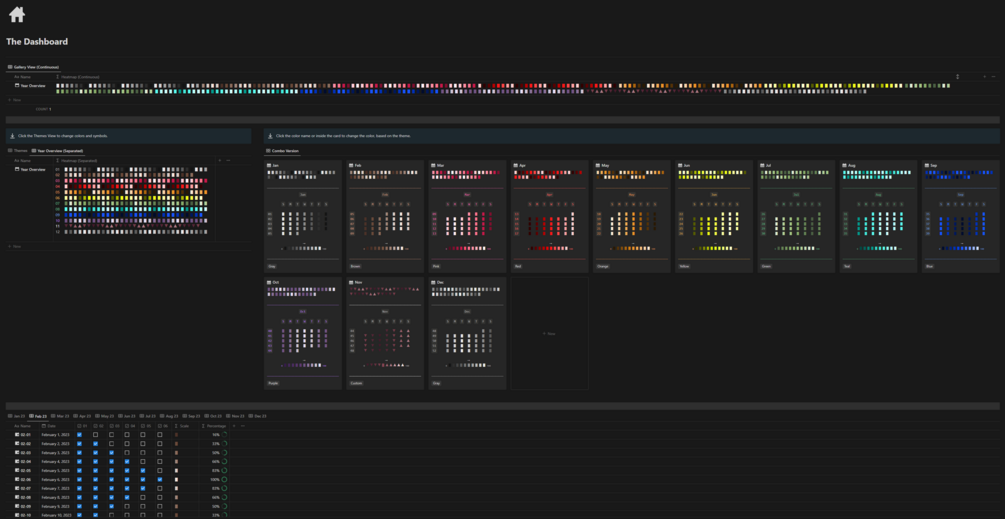Open the Gray color tag on Jan card
1005x519 pixels.
pyautogui.click(x=272, y=266)
